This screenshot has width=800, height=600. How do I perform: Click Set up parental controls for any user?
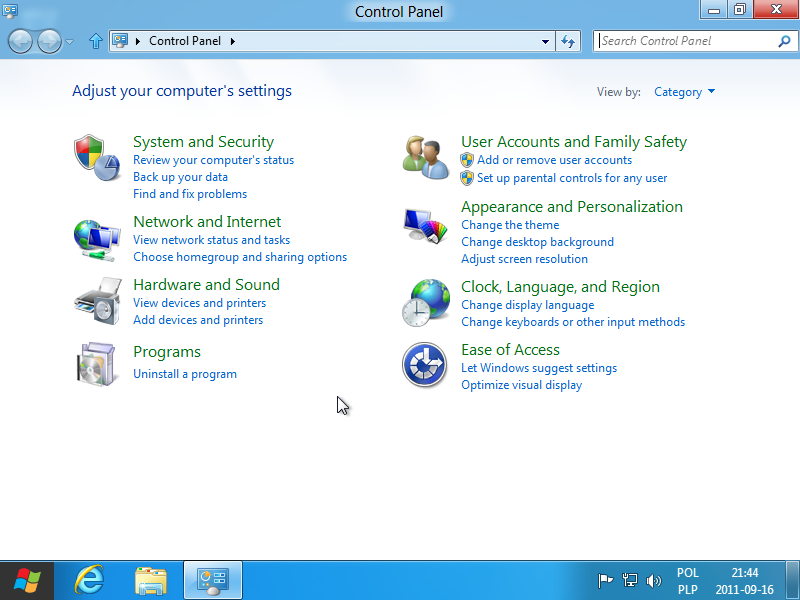coord(572,178)
